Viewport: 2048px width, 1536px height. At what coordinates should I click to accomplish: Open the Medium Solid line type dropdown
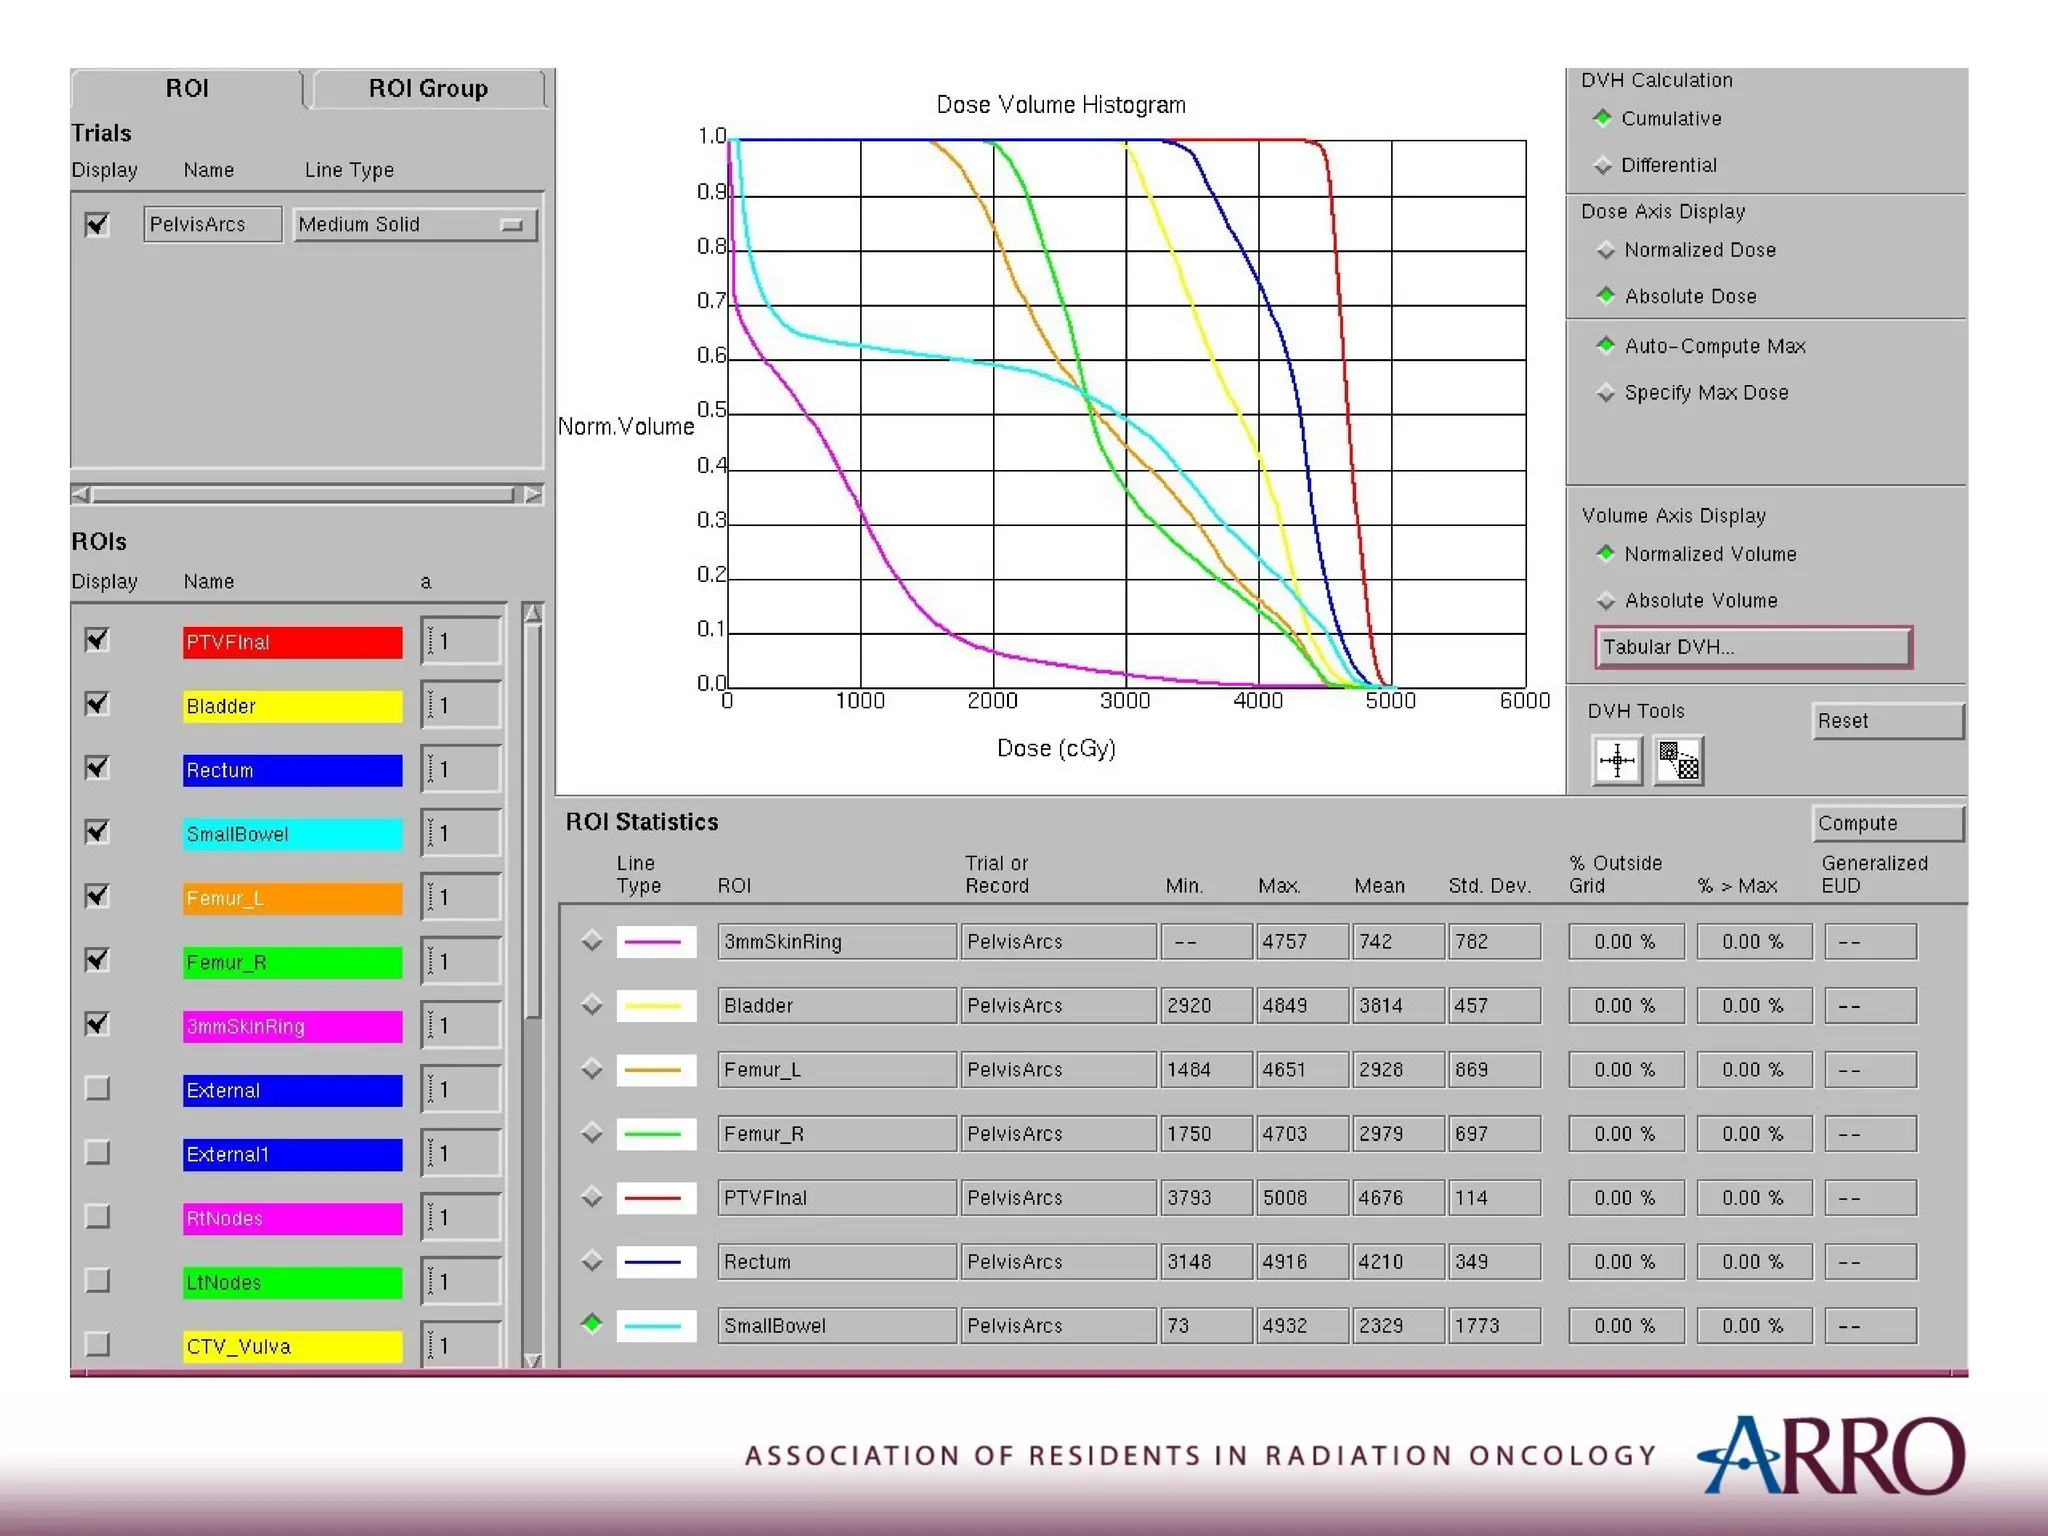click(x=415, y=225)
